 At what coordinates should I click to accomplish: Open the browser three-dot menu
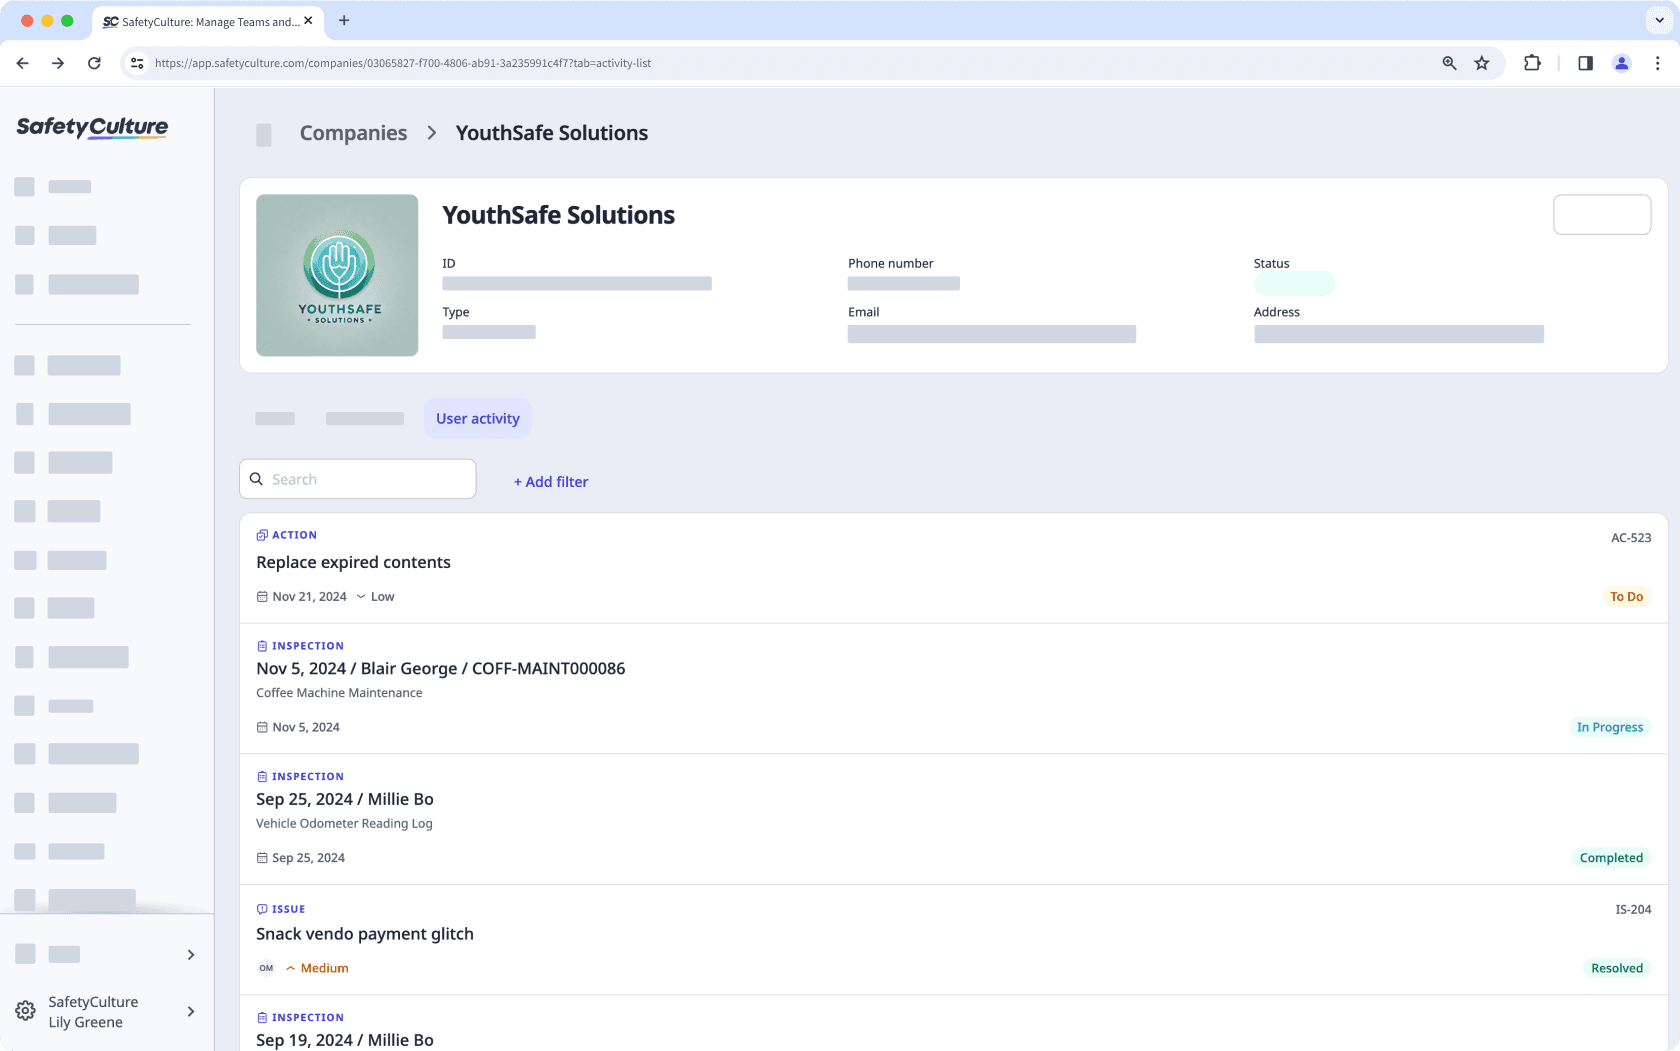[1657, 63]
